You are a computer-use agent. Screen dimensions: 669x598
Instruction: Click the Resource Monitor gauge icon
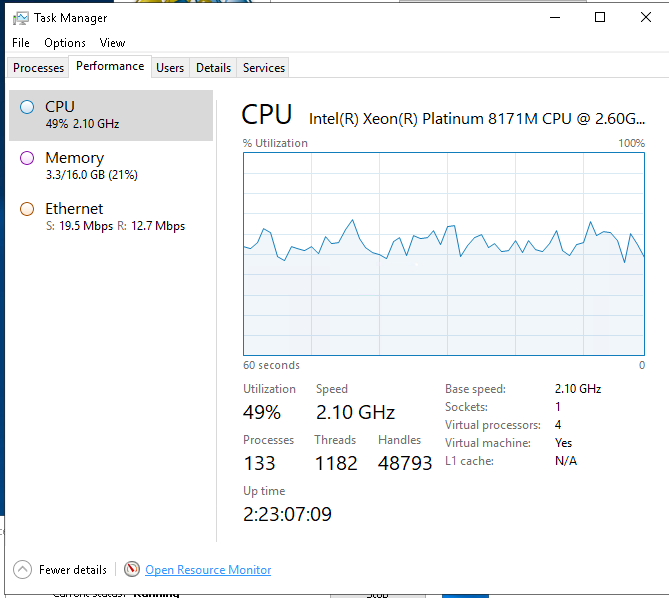click(x=132, y=570)
